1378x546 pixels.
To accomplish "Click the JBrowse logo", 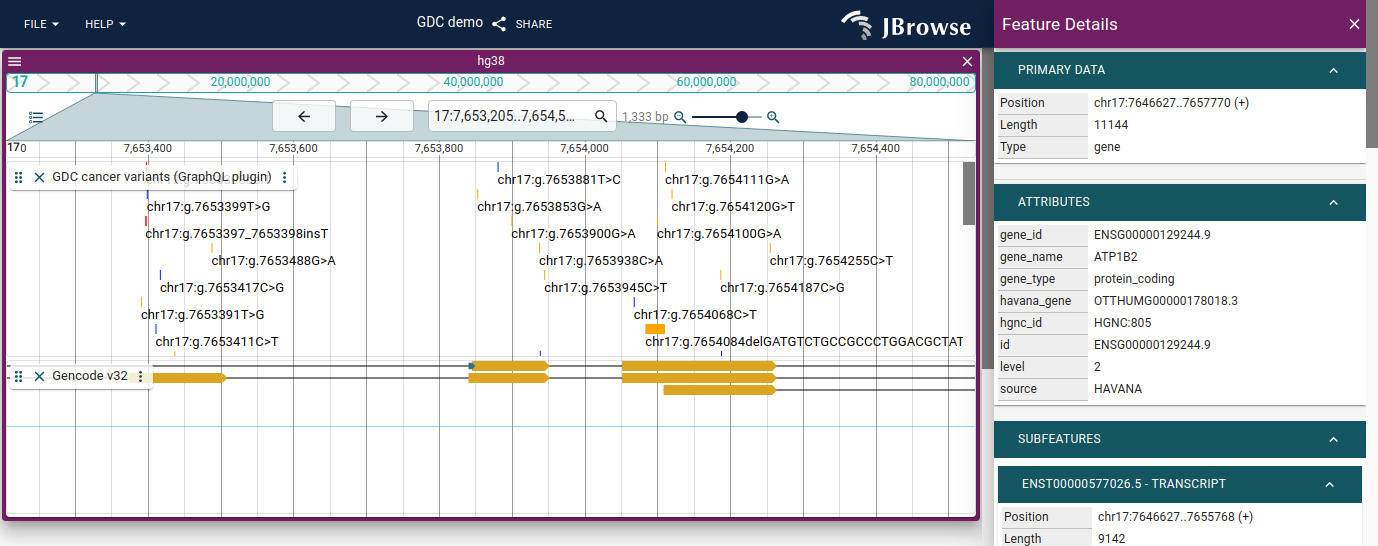I will point(906,25).
